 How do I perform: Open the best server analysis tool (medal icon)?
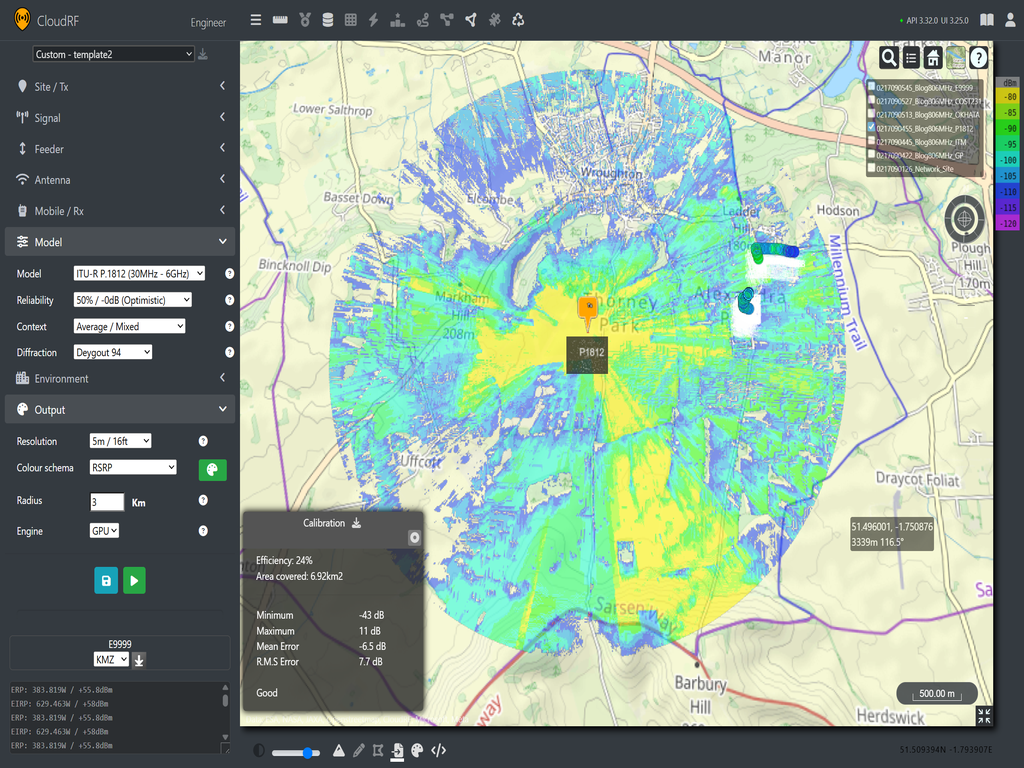(x=304, y=19)
